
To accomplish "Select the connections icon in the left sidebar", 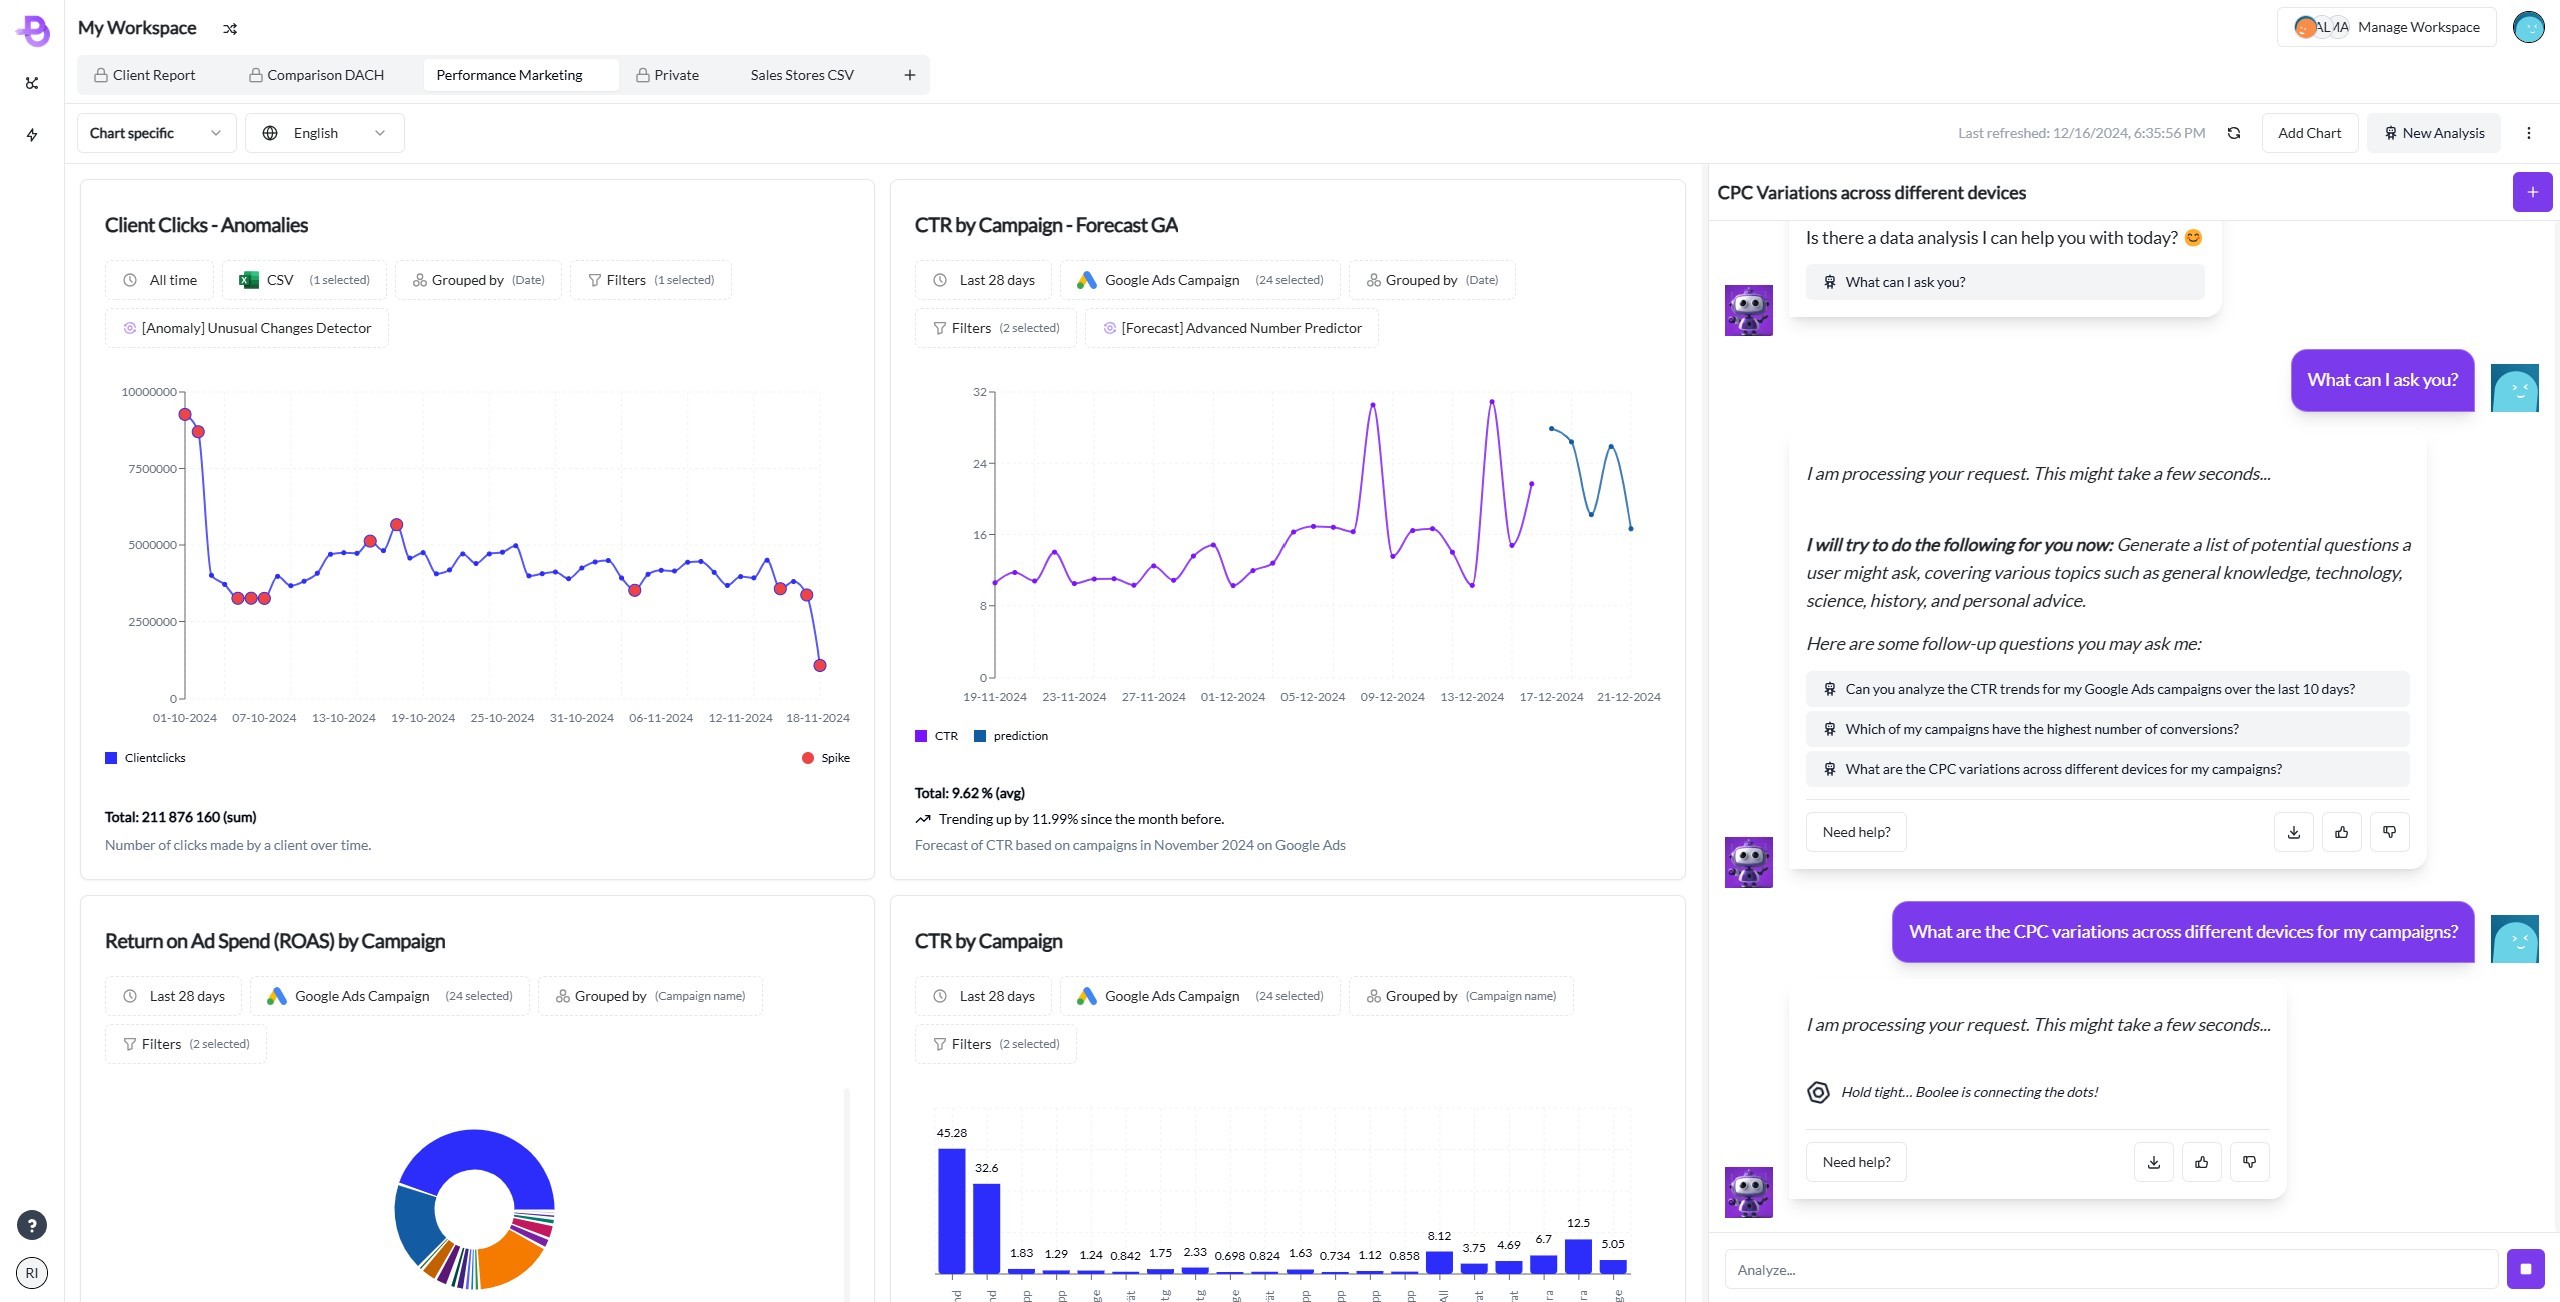I will click(x=31, y=83).
